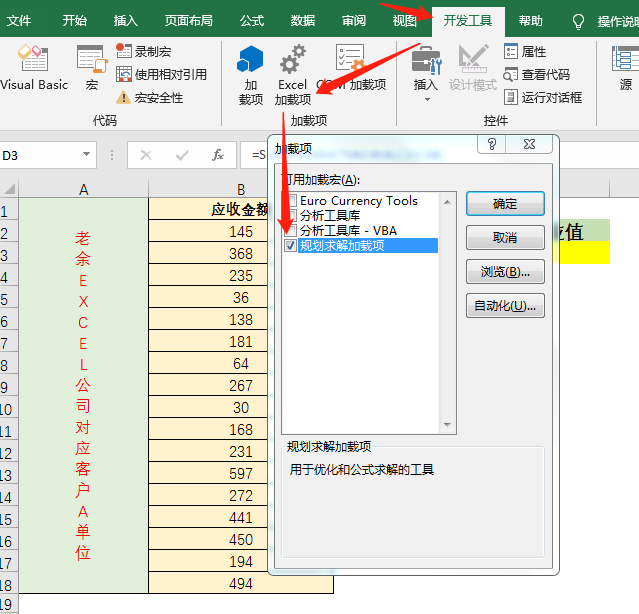The width and height of the screenshot is (639, 614).
Task: Open the Visual Basic editor
Action: [x=33, y=68]
